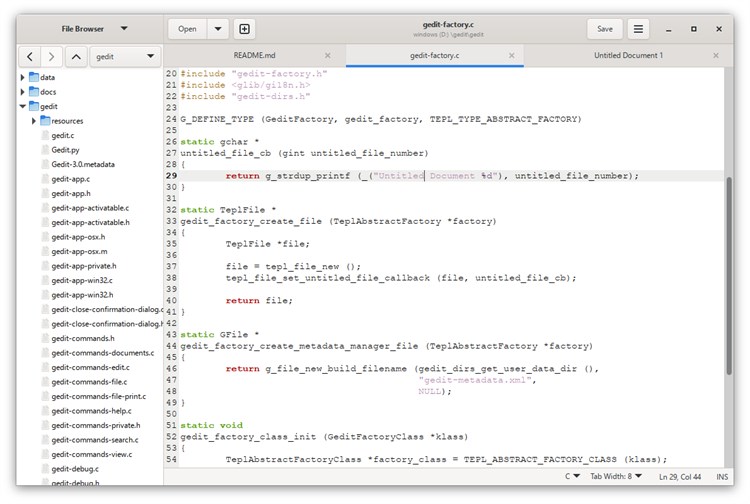Toggle the INS insert mode indicator

coord(722,477)
